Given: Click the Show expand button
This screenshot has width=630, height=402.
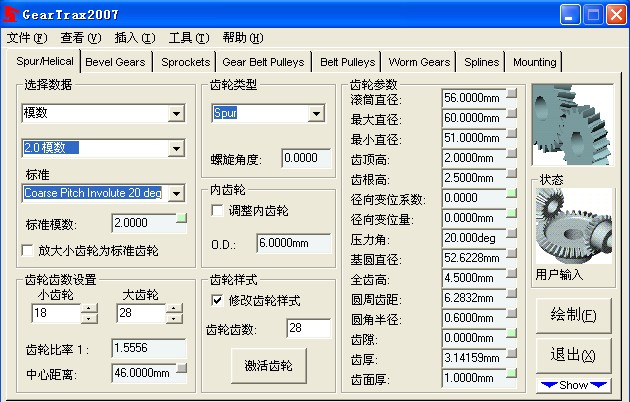Looking at the screenshot, I should tap(574, 385).
